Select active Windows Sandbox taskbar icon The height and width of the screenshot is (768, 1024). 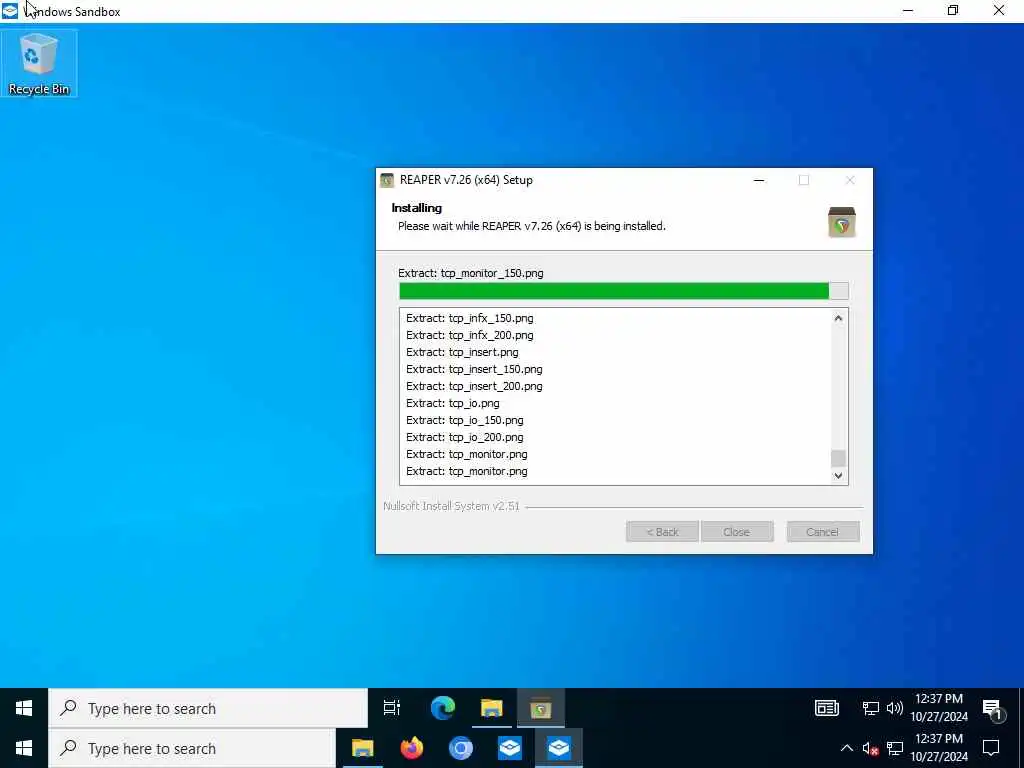(x=559, y=748)
